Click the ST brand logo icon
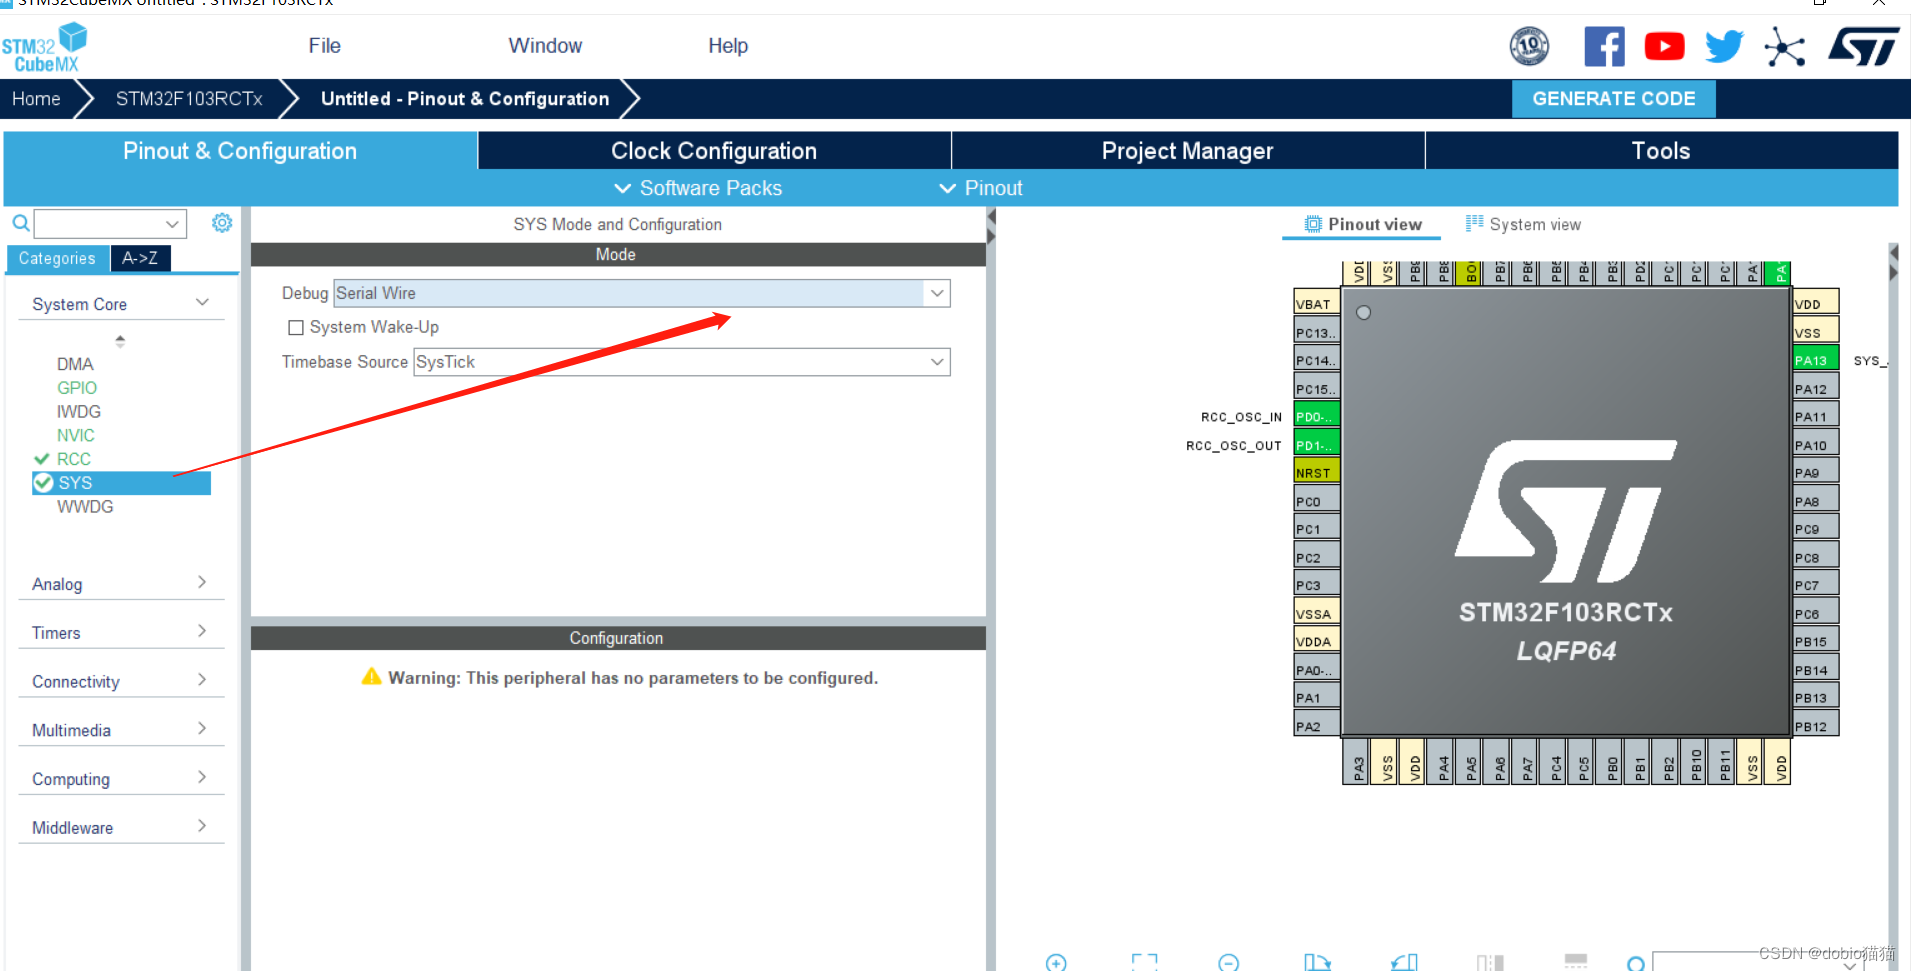1911x971 pixels. pos(1863,46)
